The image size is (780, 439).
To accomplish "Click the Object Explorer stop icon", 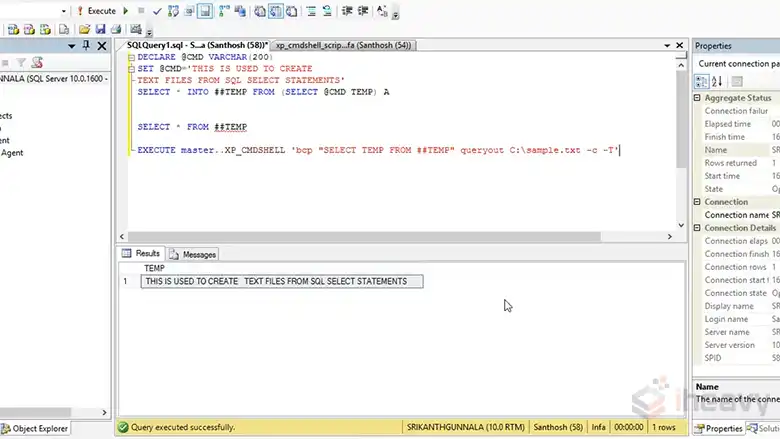I will pos(5,63).
